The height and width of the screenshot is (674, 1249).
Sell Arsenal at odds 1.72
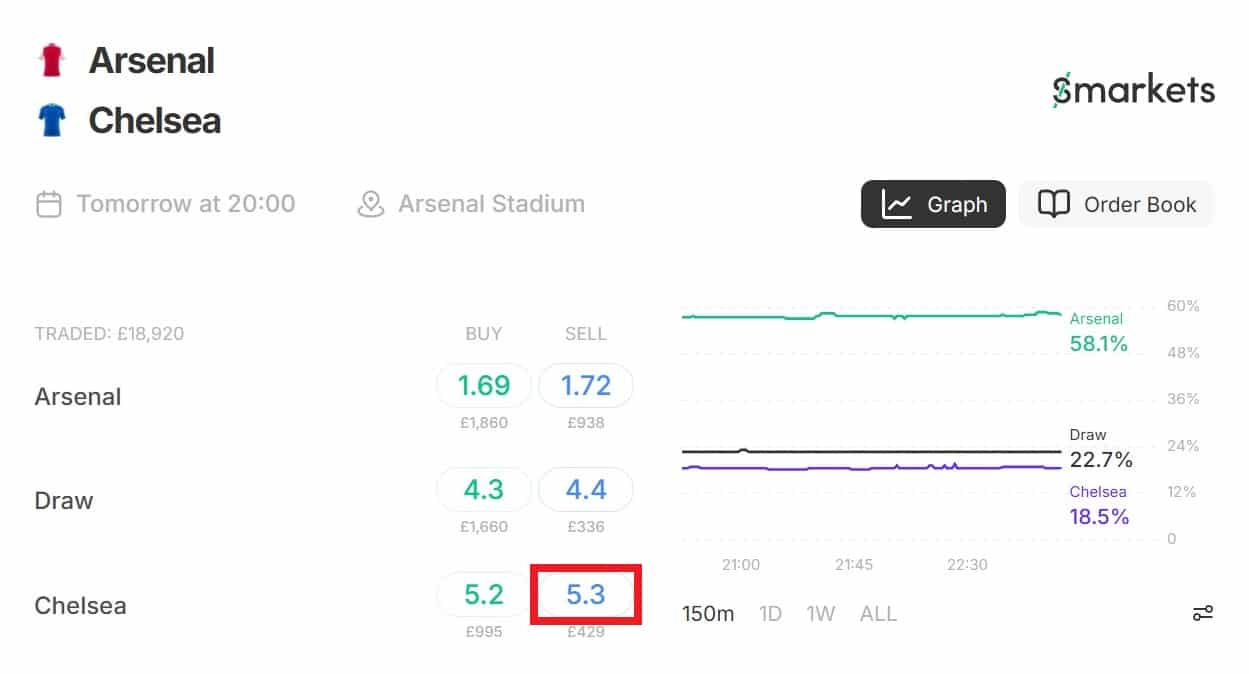tap(585, 385)
